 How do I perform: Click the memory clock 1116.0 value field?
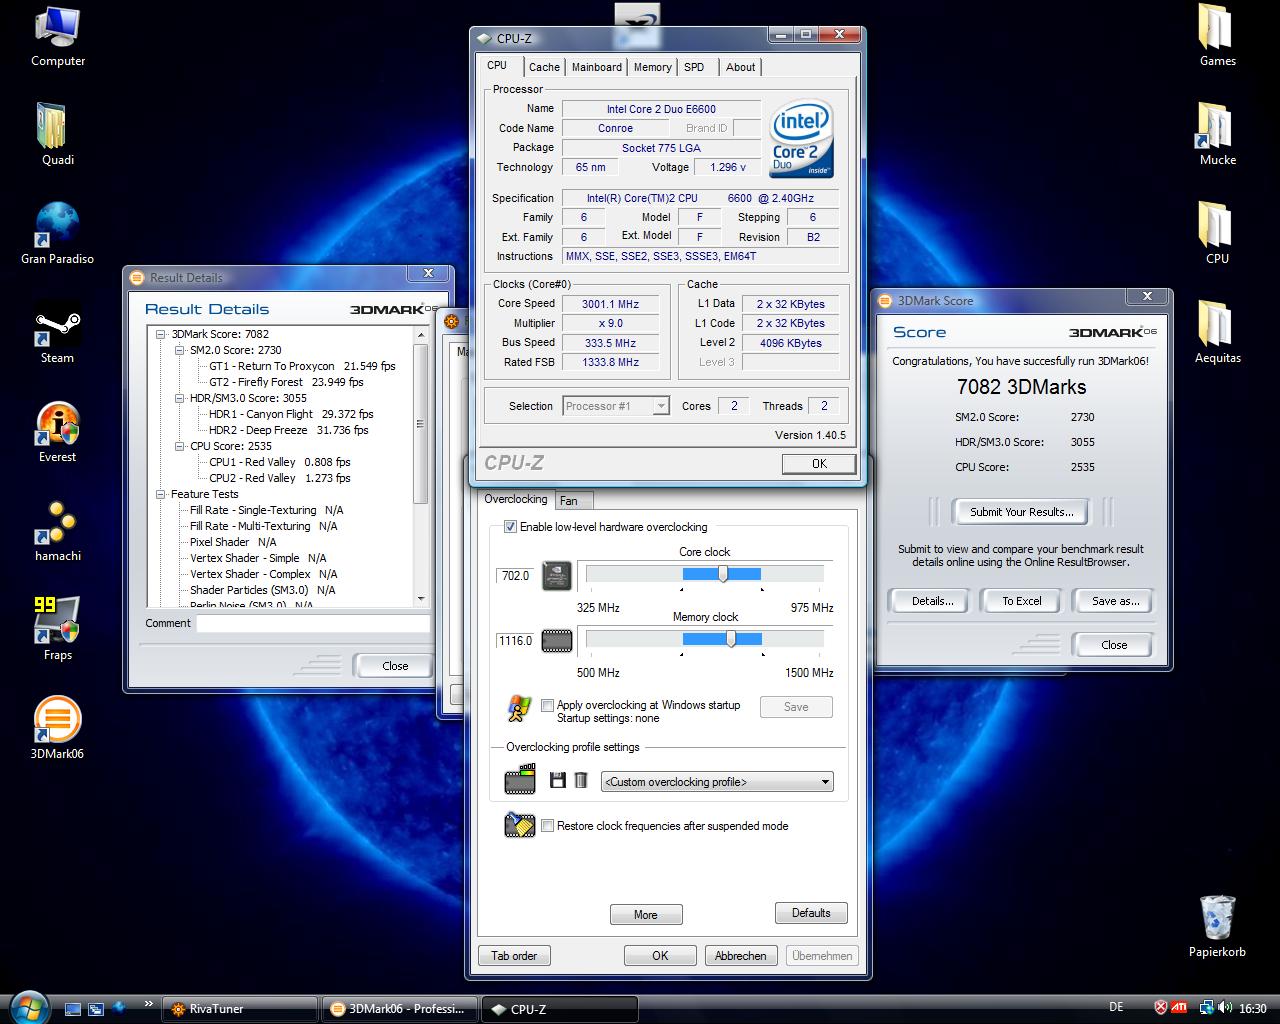(515, 641)
